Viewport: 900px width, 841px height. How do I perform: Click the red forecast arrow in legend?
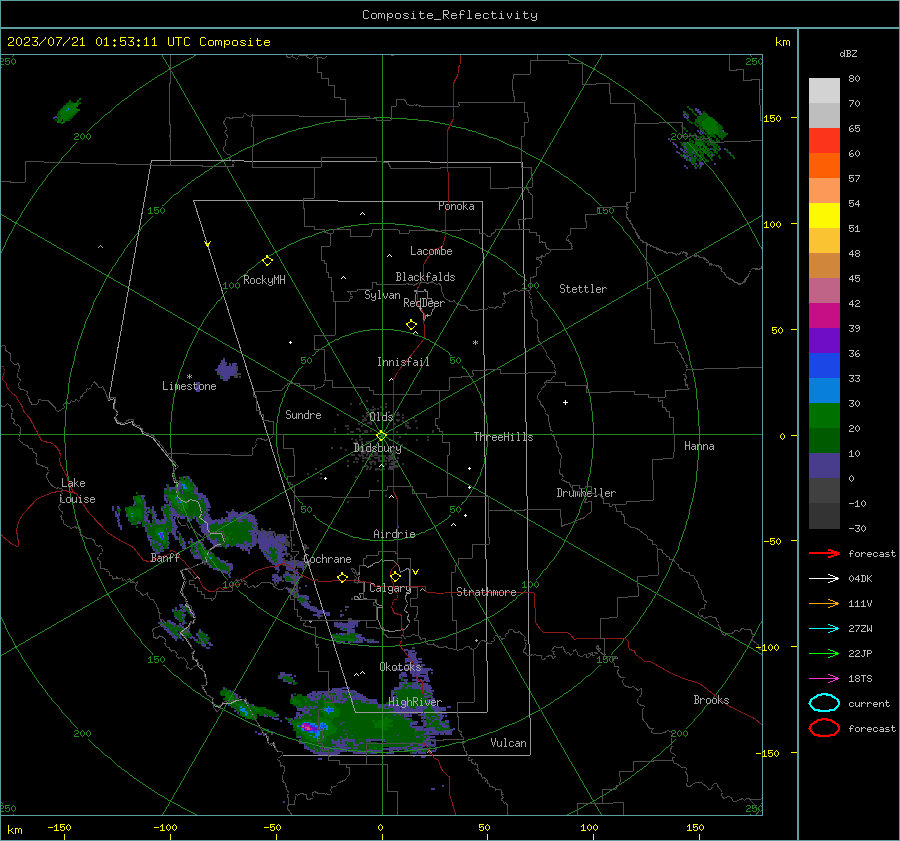pyautogui.click(x=824, y=553)
